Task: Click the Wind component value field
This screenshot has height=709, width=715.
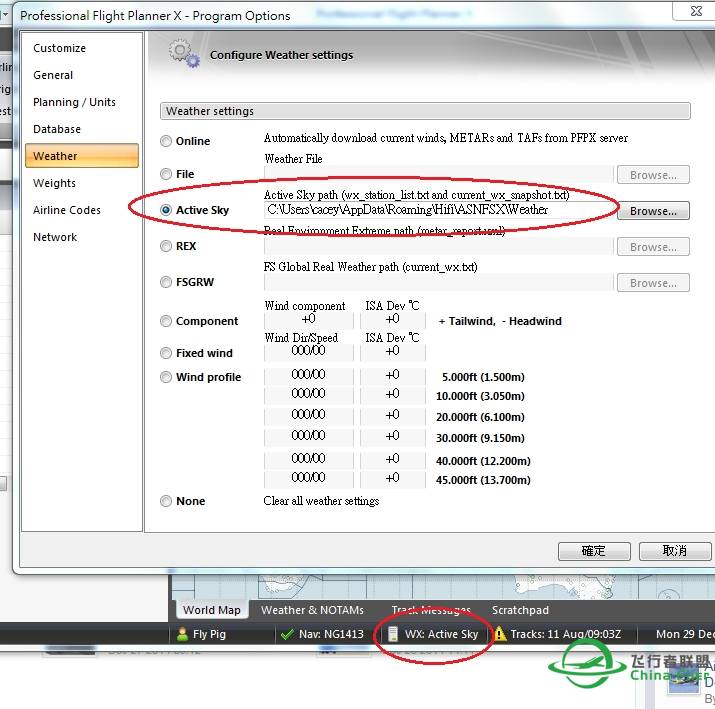Action: (x=309, y=320)
